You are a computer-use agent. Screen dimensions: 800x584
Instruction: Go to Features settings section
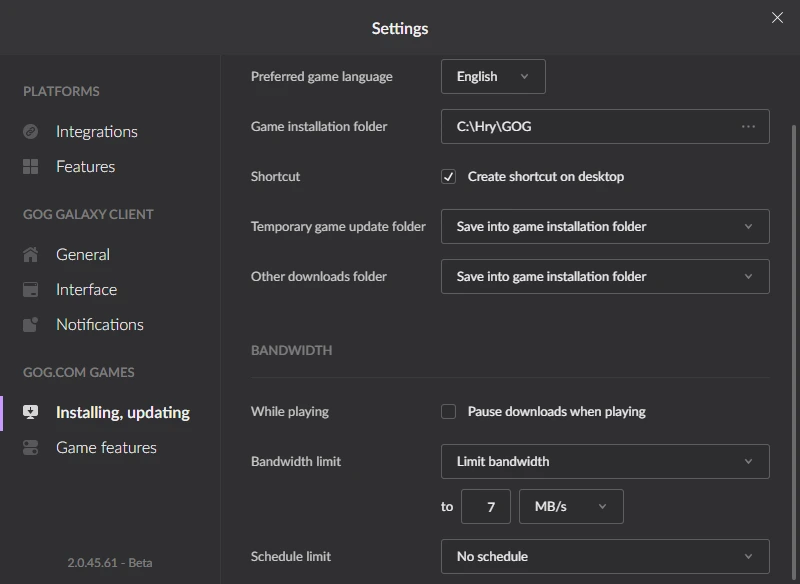(x=86, y=167)
